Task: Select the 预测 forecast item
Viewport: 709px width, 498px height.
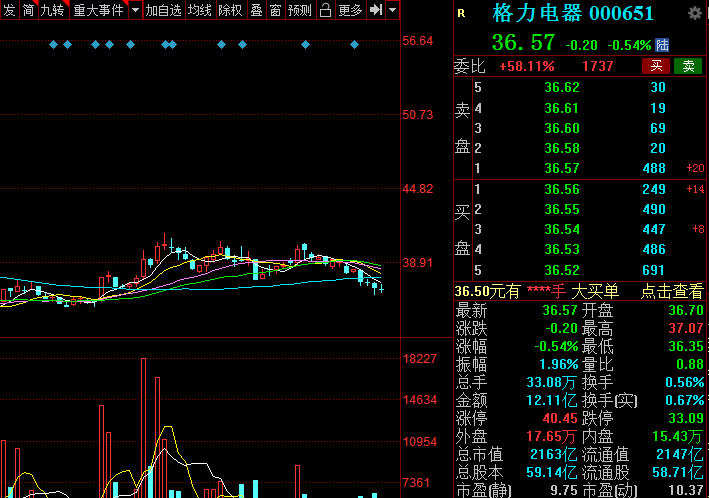Action: [x=299, y=10]
